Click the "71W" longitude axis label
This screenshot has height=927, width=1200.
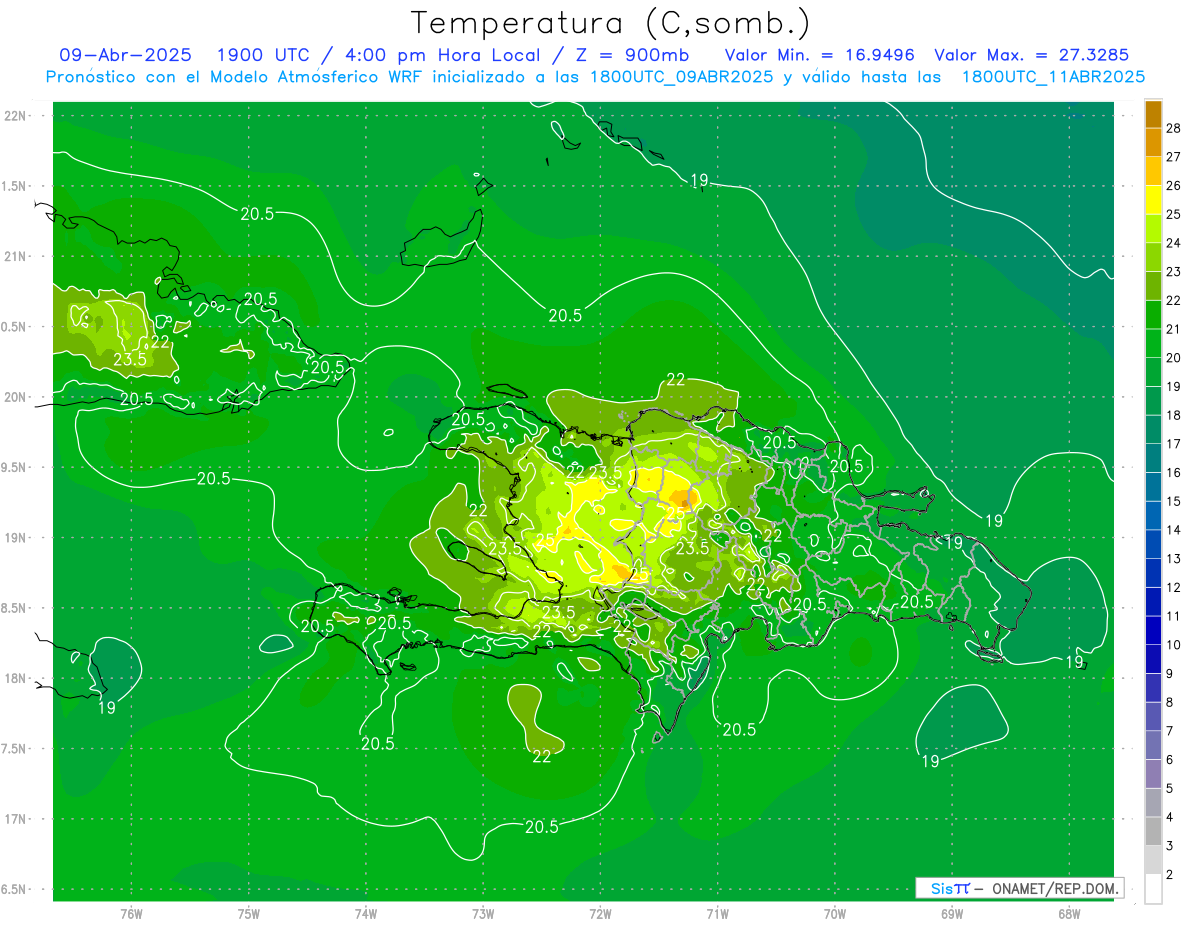(717, 914)
